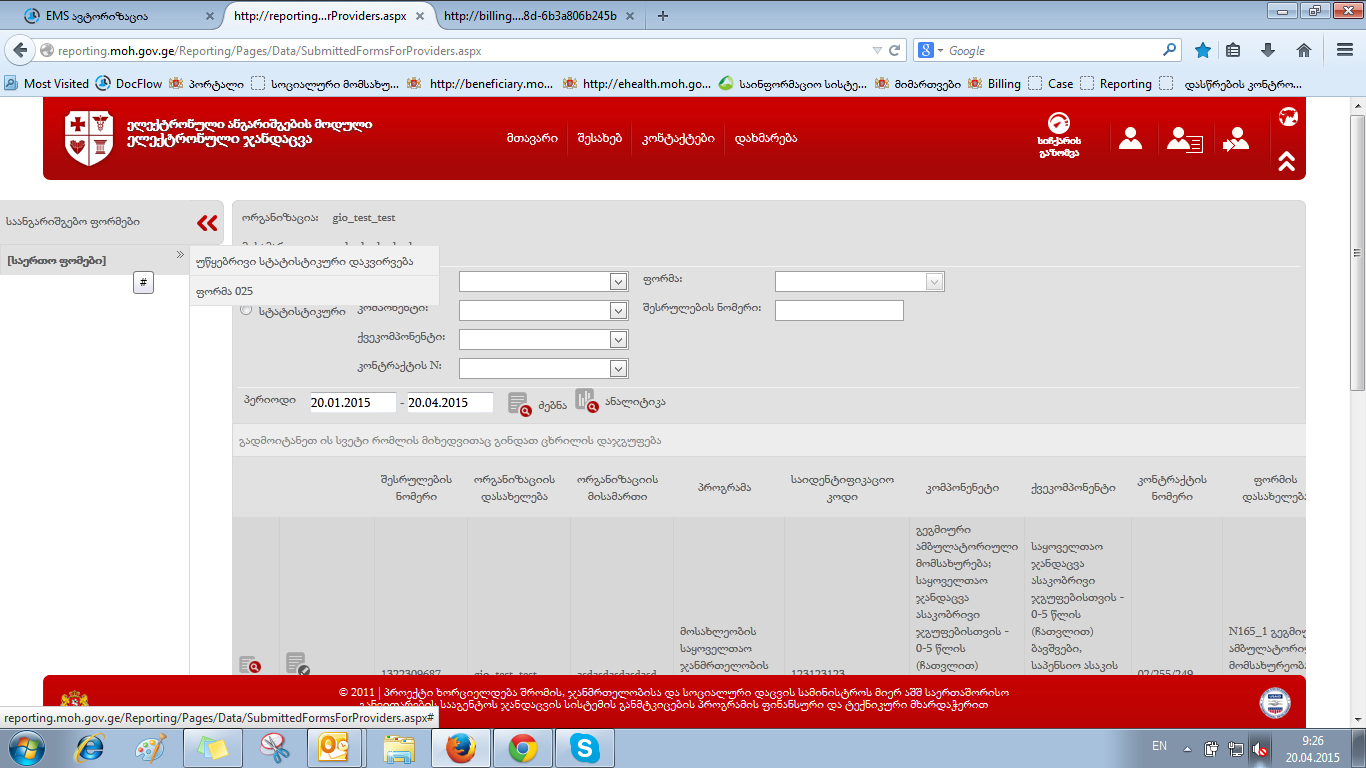Click the დახმარება link in header
The width and height of the screenshot is (1366, 768).
765,138
